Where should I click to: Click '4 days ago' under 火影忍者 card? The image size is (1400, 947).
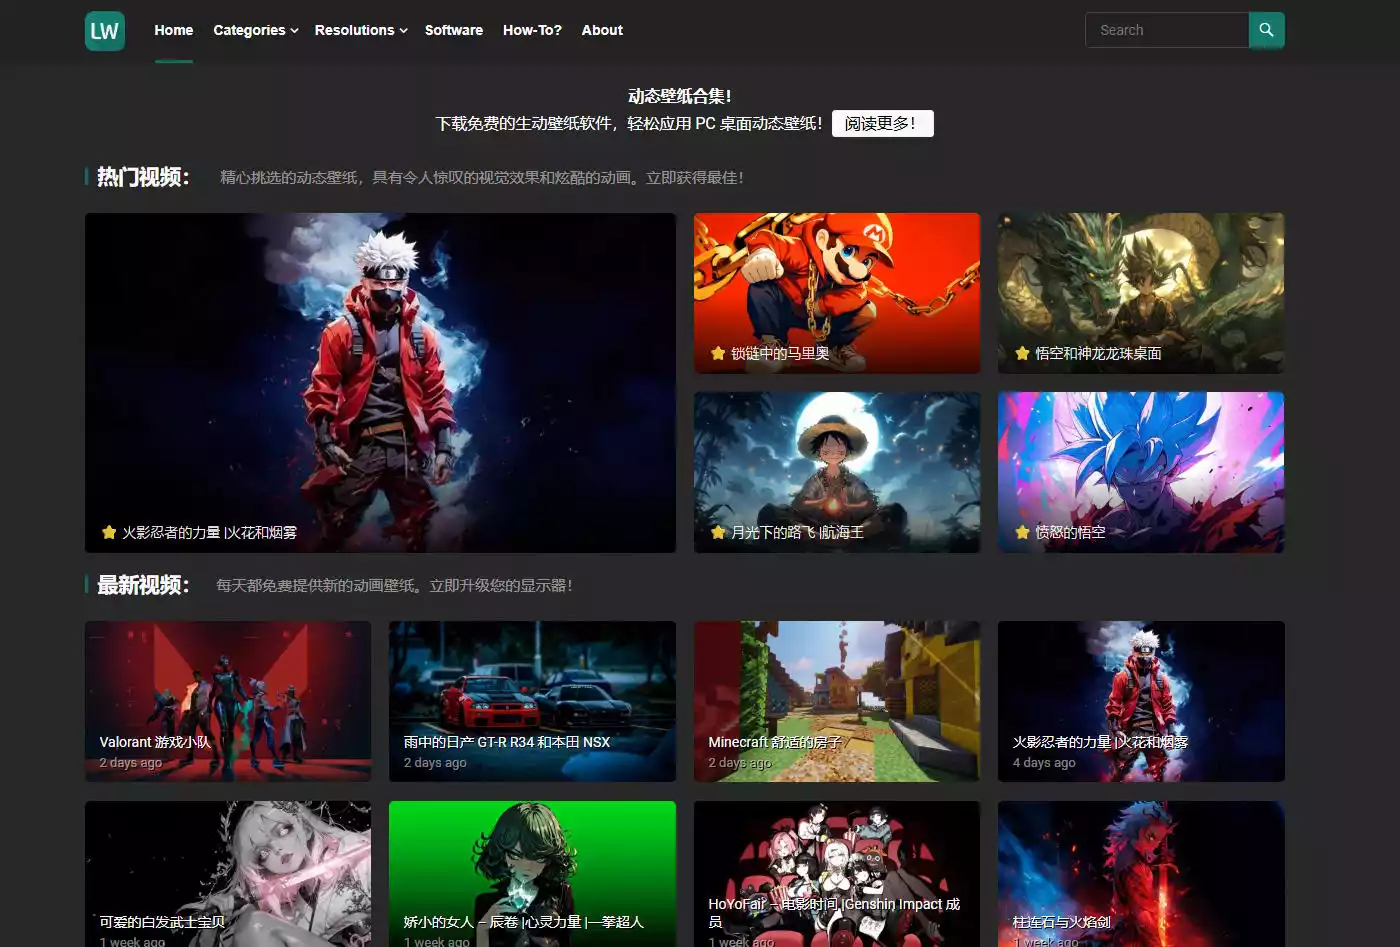point(1044,762)
